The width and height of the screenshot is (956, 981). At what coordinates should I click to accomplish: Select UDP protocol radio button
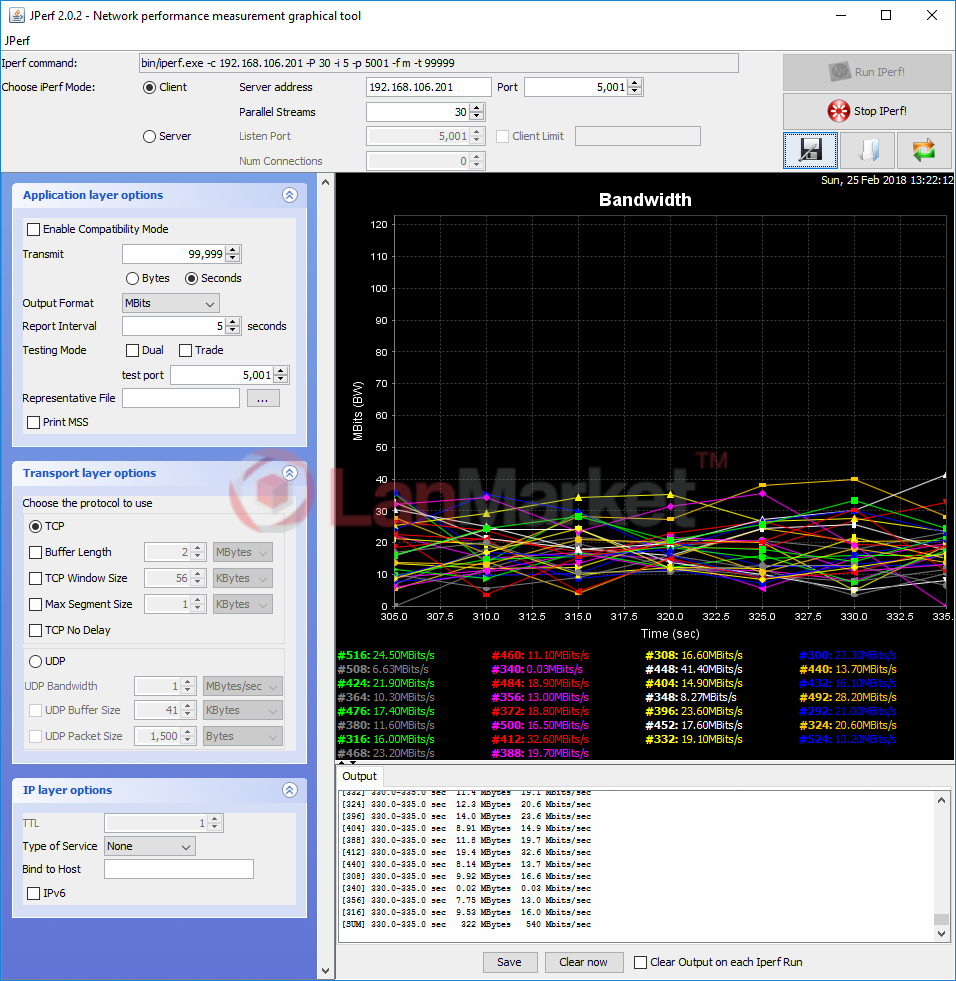pos(36,661)
